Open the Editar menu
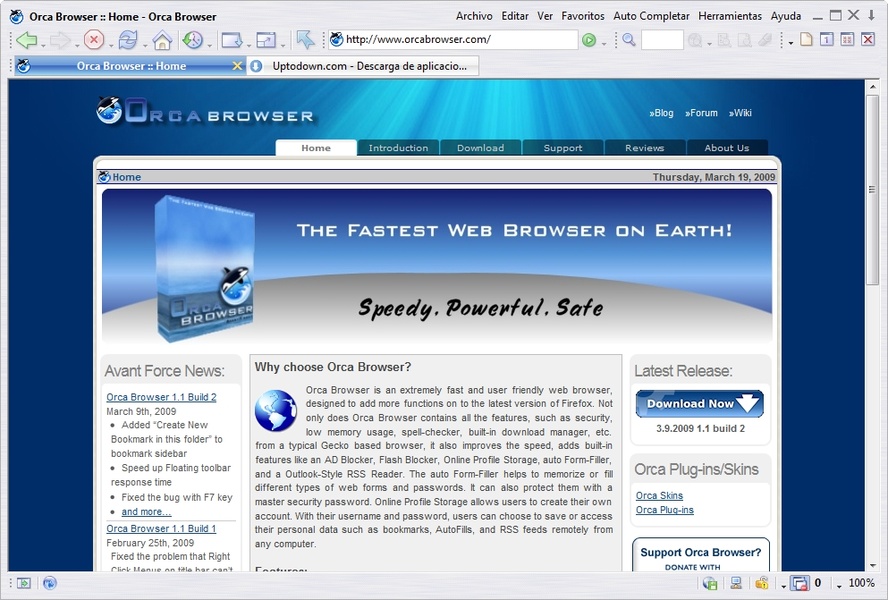This screenshot has height=600, width=888. click(515, 16)
